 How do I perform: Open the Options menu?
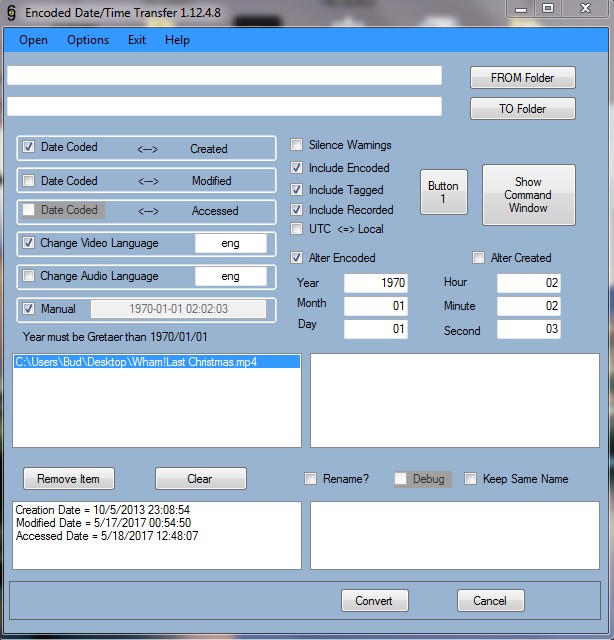click(88, 40)
